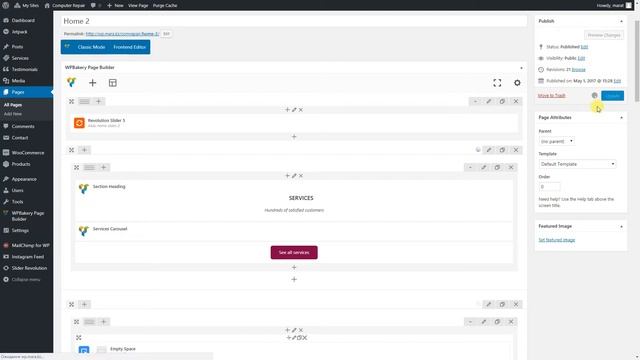Click View Page in admin bar
Image resolution: width=640 pixels, height=360 pixels.
tap(138, 5)
